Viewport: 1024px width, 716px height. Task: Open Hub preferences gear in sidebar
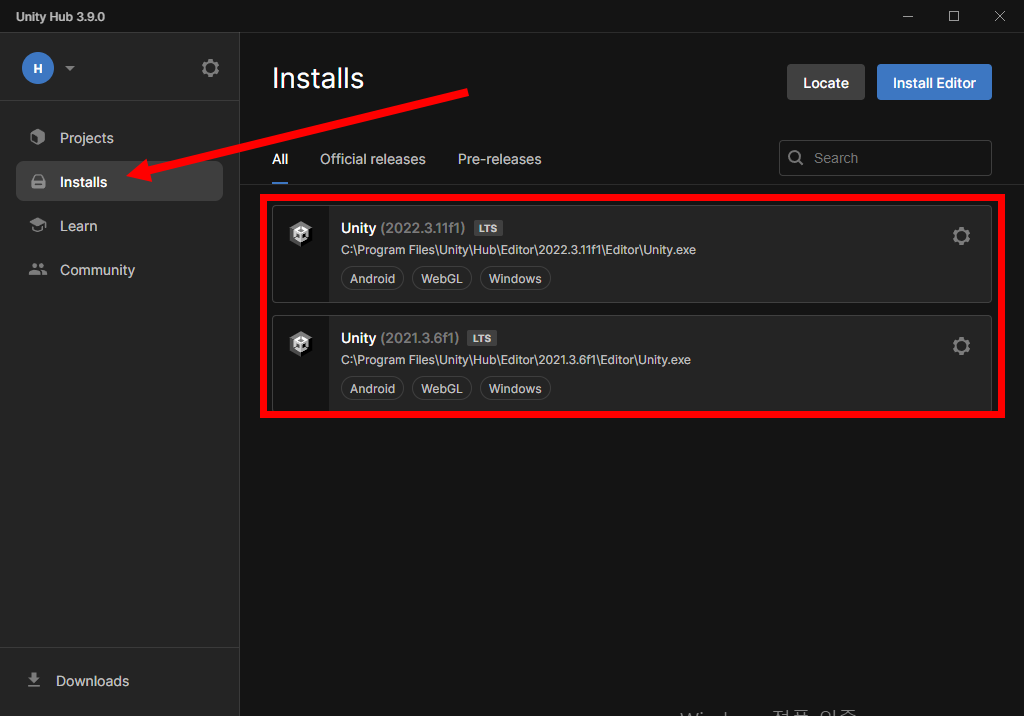pyautogui.click(x=210, y=68)
